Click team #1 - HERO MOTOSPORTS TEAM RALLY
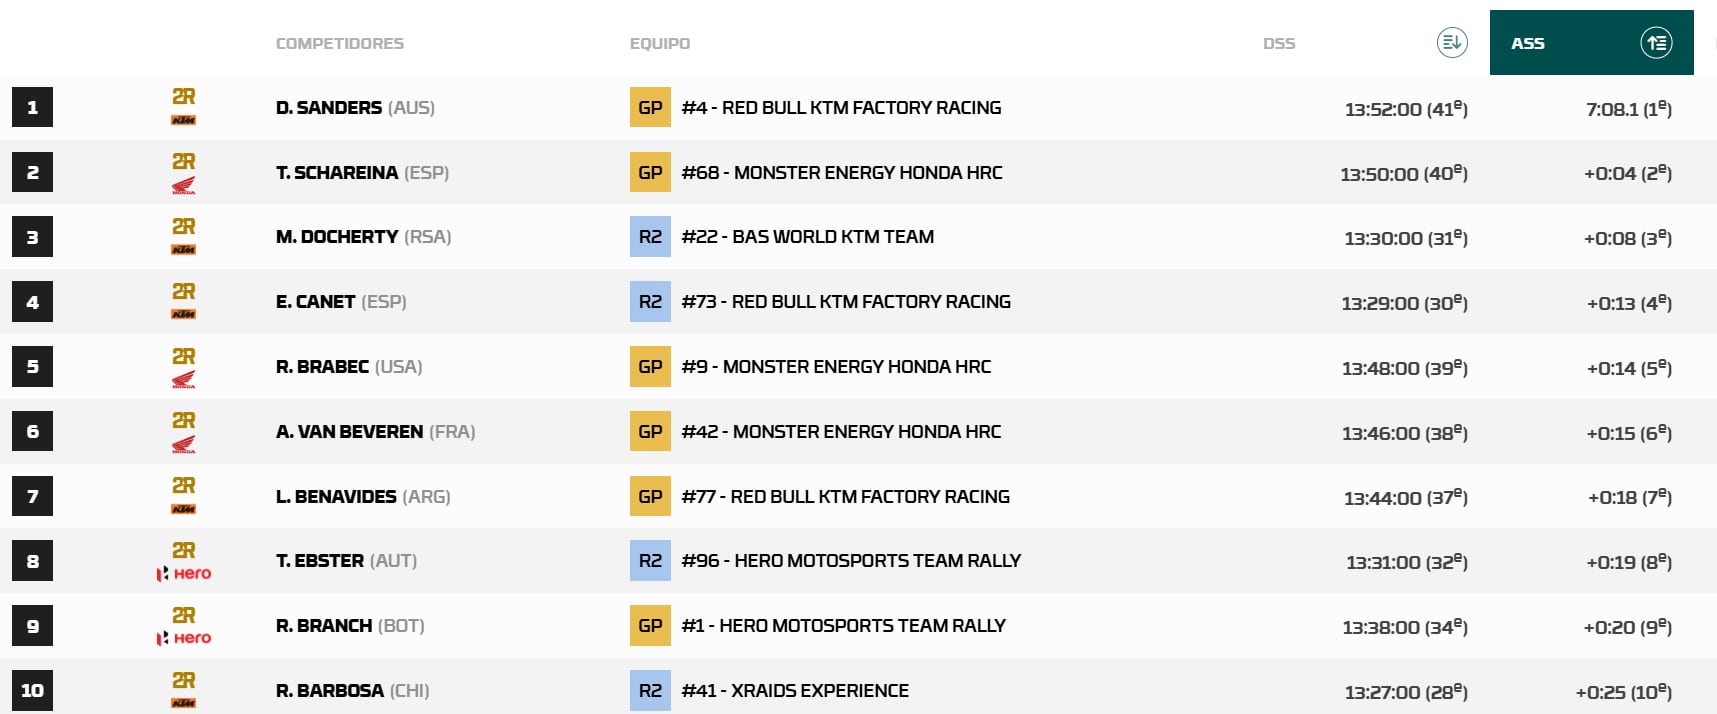1717x714 pixels. tap(844, 626)
